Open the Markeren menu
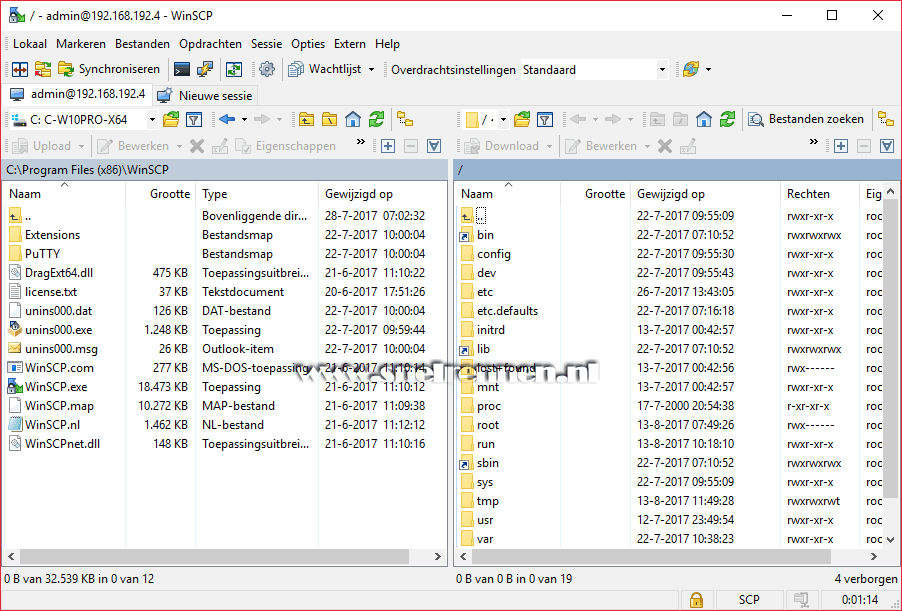 [81, 44]
